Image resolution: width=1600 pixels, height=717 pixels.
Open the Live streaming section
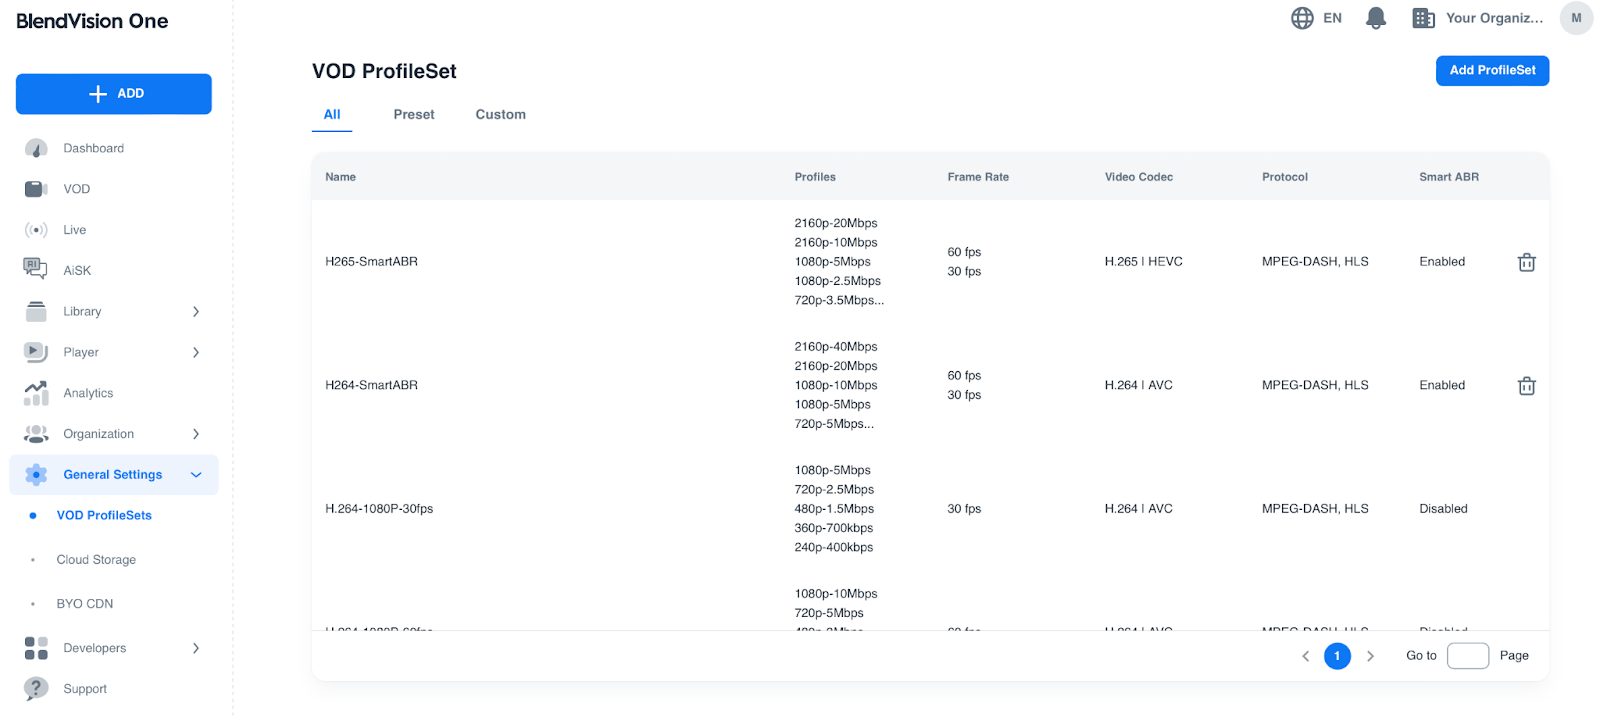[74, 230]
